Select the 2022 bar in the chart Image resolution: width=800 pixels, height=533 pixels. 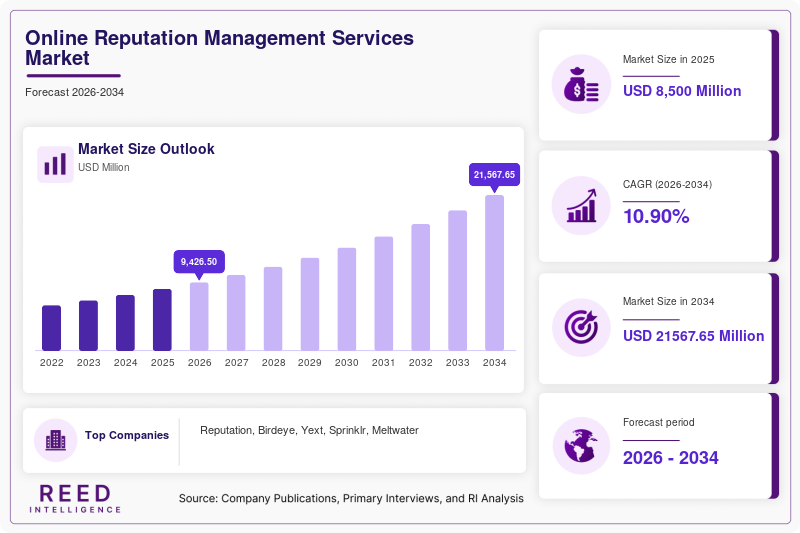coord(52,328)
